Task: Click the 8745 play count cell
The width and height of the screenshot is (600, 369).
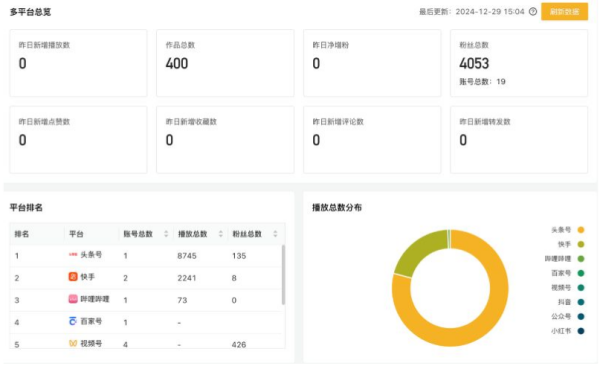Action: [187, 256]
